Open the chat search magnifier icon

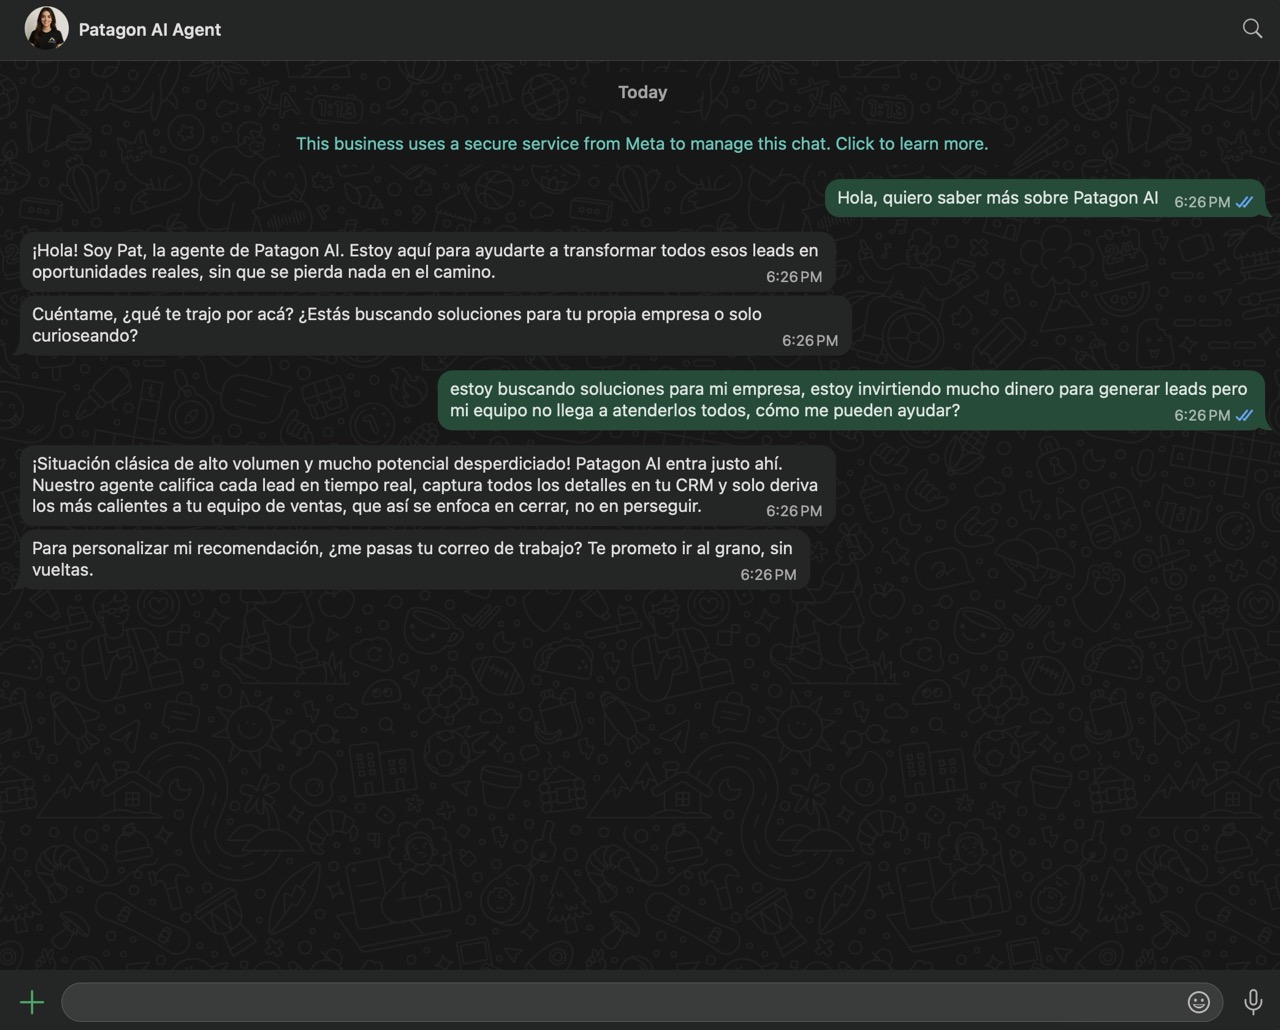pos(1252,28)
